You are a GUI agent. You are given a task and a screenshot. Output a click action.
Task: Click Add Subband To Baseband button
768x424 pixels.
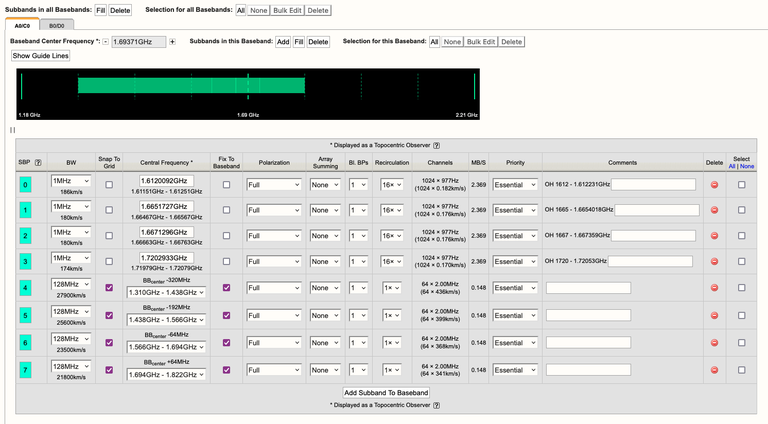pyautogui.click(x=386, y=393)
